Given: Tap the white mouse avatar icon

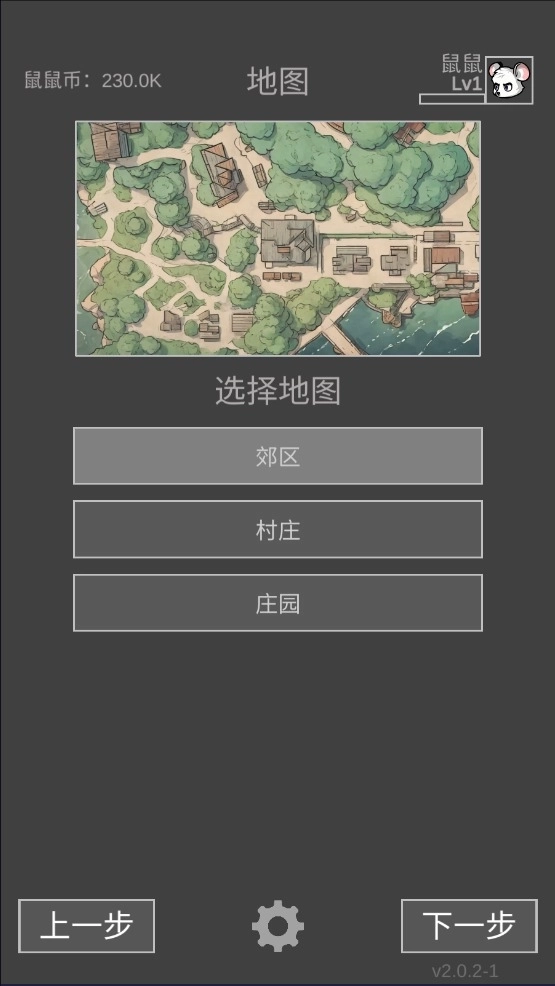Looking at the screenshot, I should click(509, 80).
